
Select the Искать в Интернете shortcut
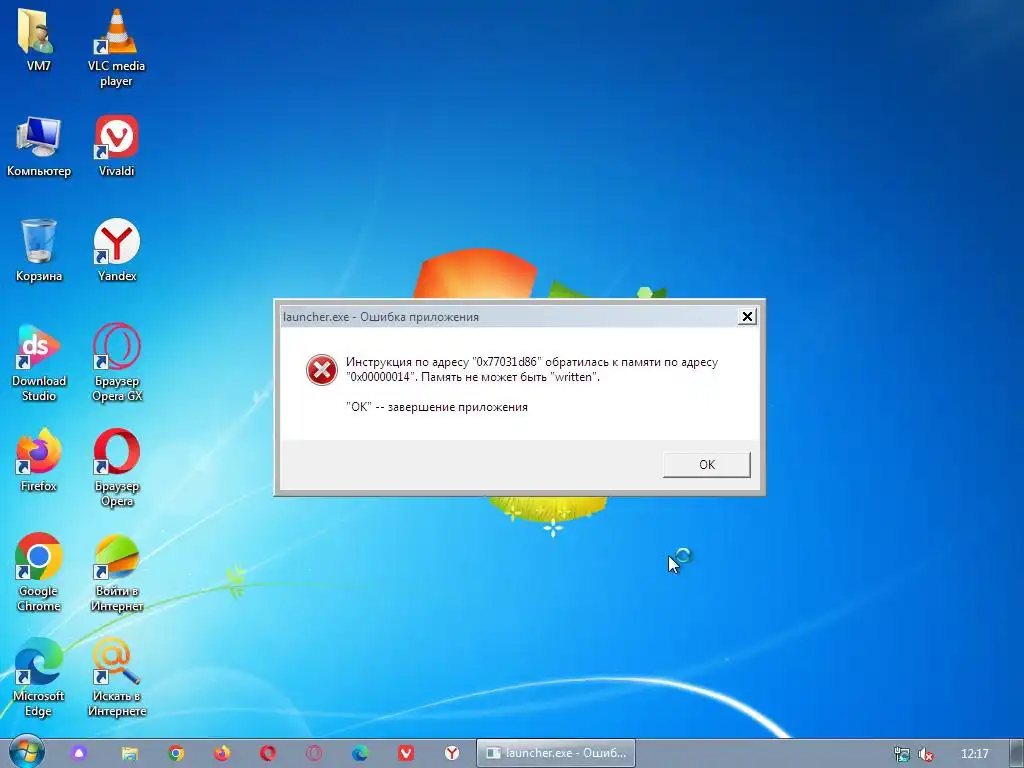pos(116,677)
